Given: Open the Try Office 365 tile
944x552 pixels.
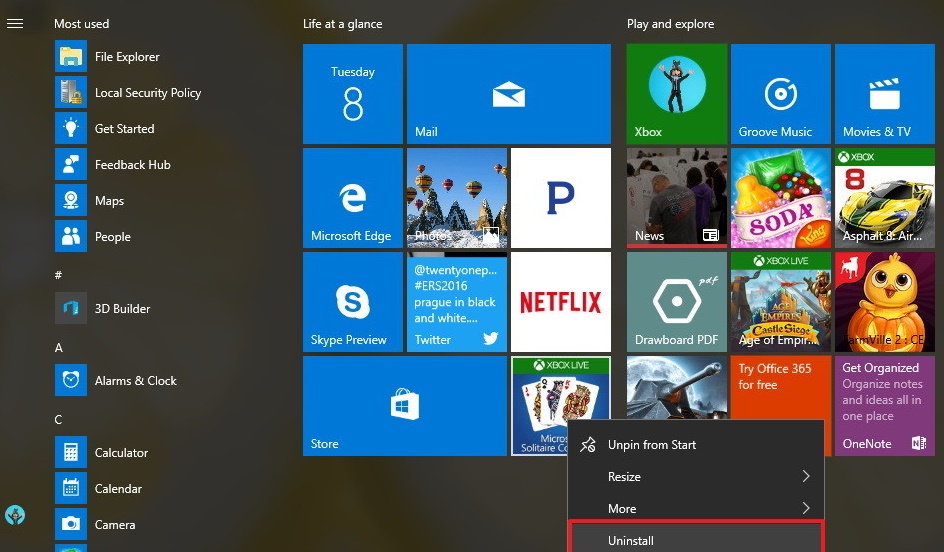Looking at the screenshot, I should click(x=781, y=388).
